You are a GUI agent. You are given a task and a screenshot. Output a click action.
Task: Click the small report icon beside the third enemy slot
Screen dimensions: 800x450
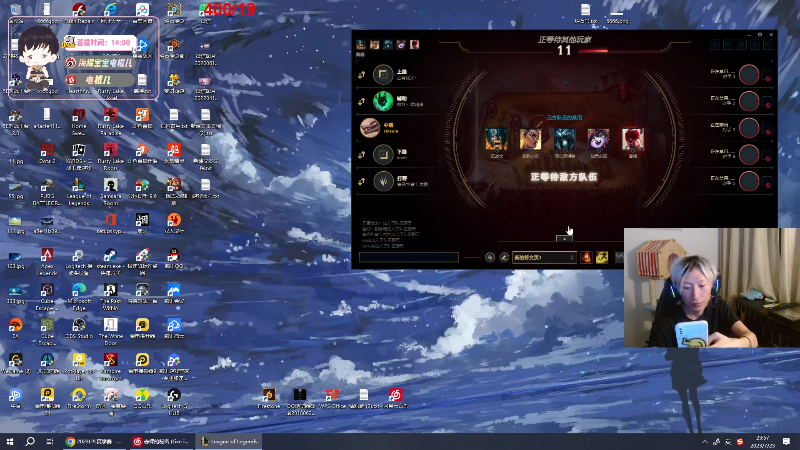point(768,132)
